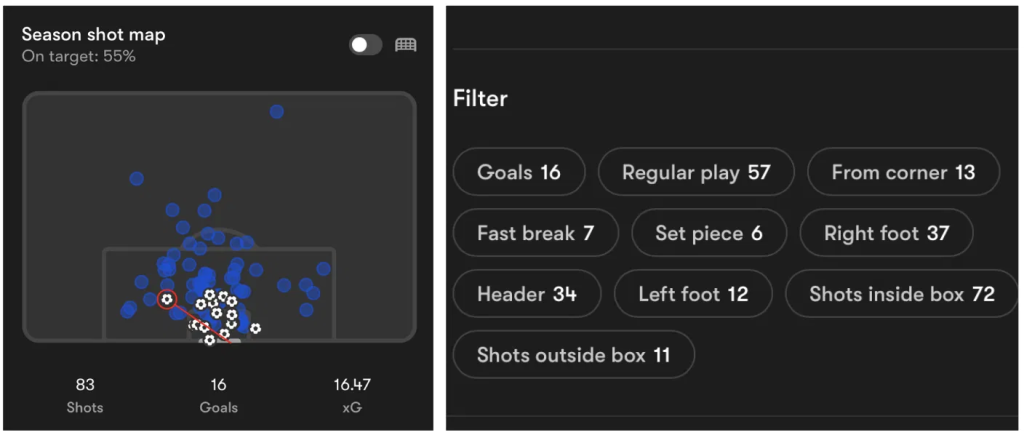The image size is (1024, 435).
Task: Filter shots by Header 34
Action: pyautogui.click(x=526, y=294)
